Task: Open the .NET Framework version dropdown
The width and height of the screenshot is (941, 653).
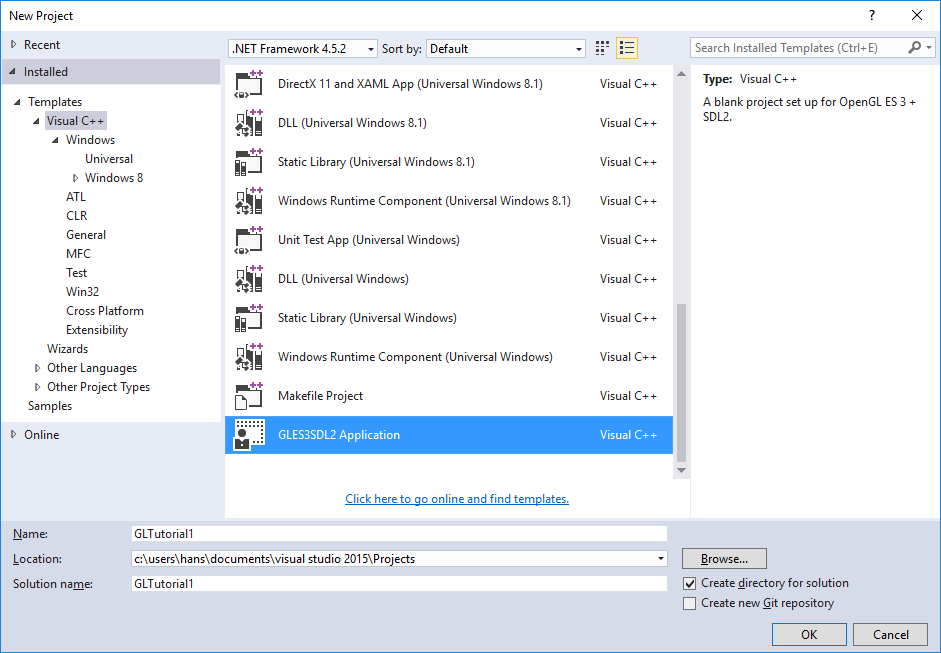Action: click(x=303, y=49)
